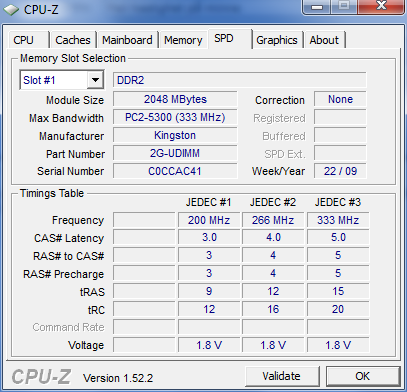Click RAS# to CAS# value 4
Viewport: 407px width, 392px height.
273,255
